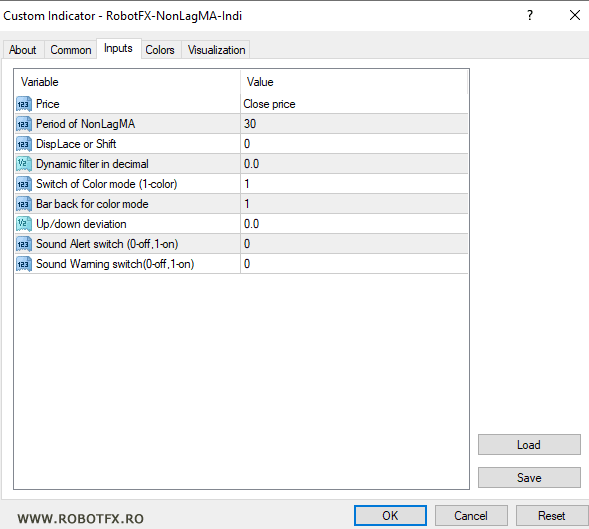This screenshot has width=589, height=529.
Task: Open the Close price value dropdown
Action: coord(354,104)
